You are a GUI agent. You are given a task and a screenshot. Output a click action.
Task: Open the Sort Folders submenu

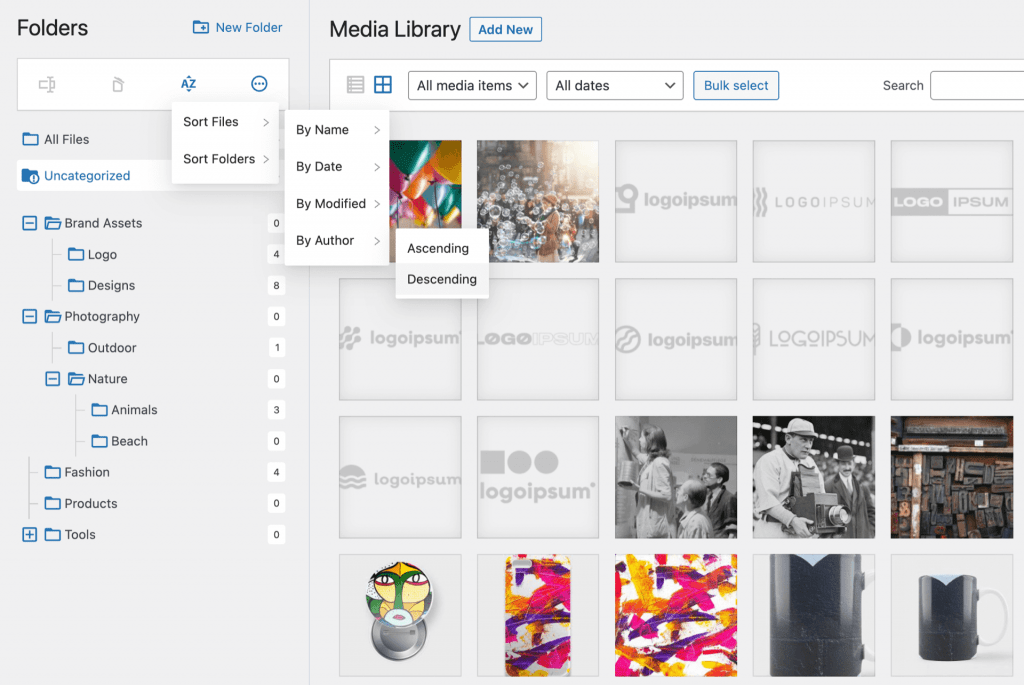tap(225, 159)
